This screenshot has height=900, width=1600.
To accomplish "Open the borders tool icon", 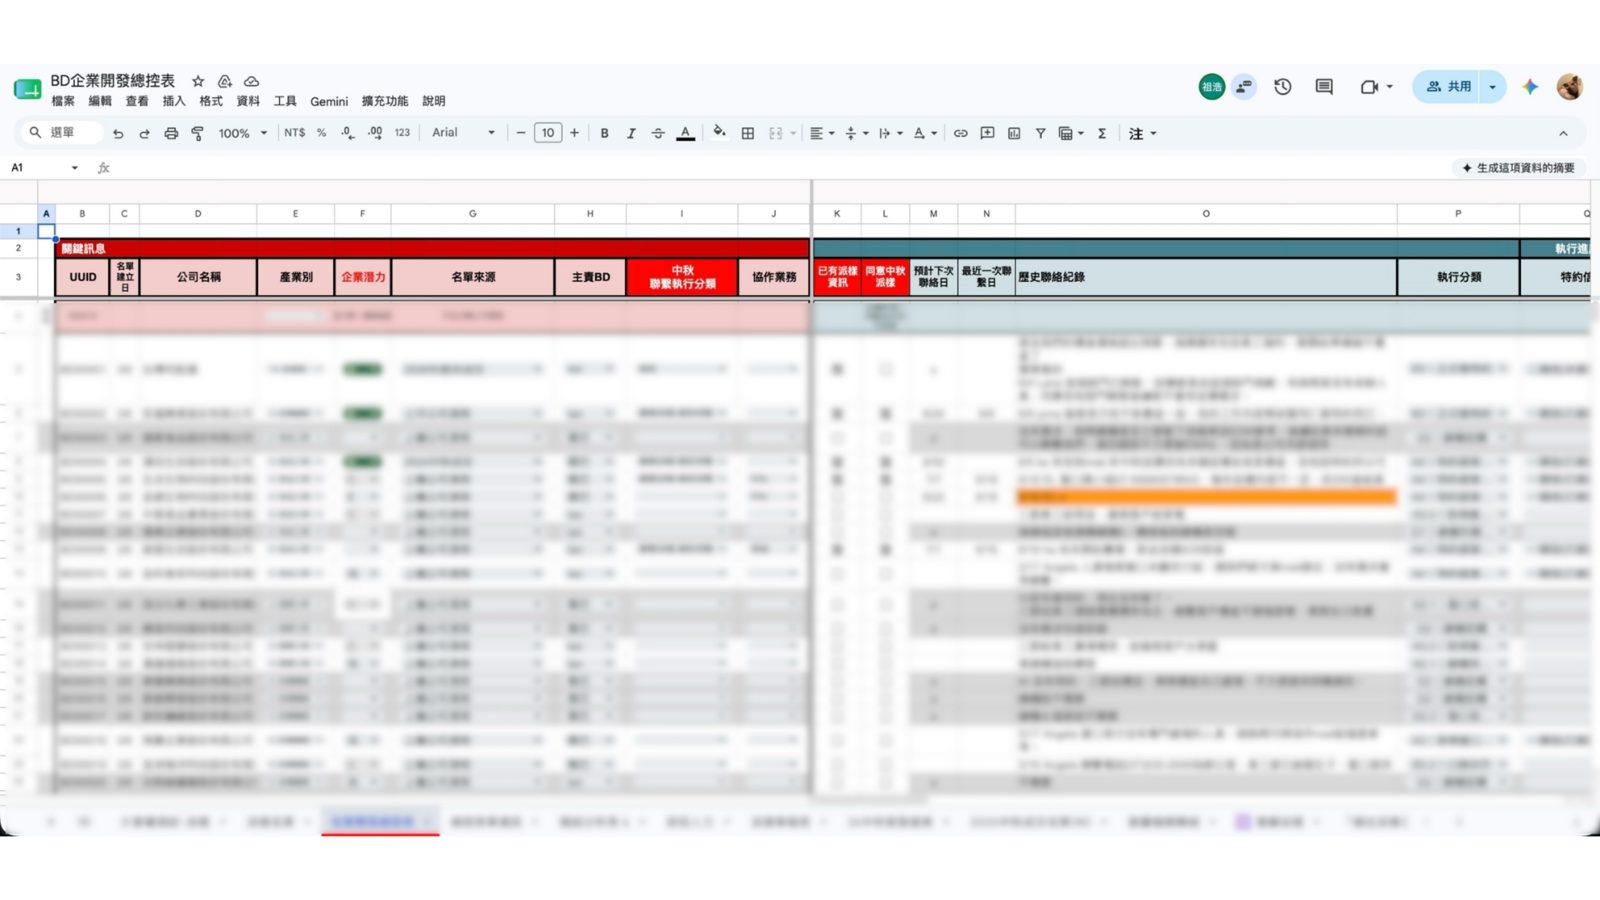I will (x=747, y=133).
